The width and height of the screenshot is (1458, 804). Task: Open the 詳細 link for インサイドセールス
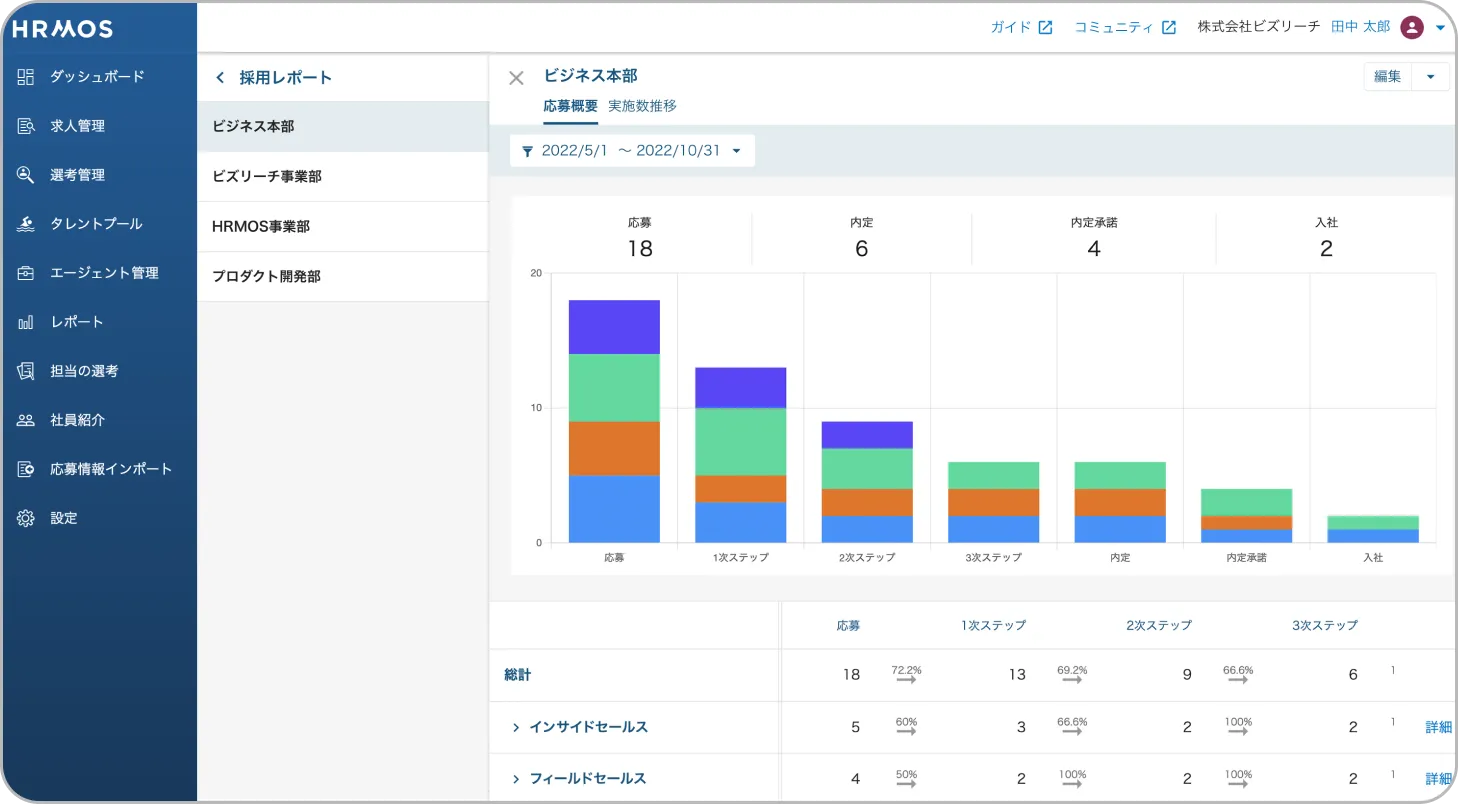click(1437, 727)
